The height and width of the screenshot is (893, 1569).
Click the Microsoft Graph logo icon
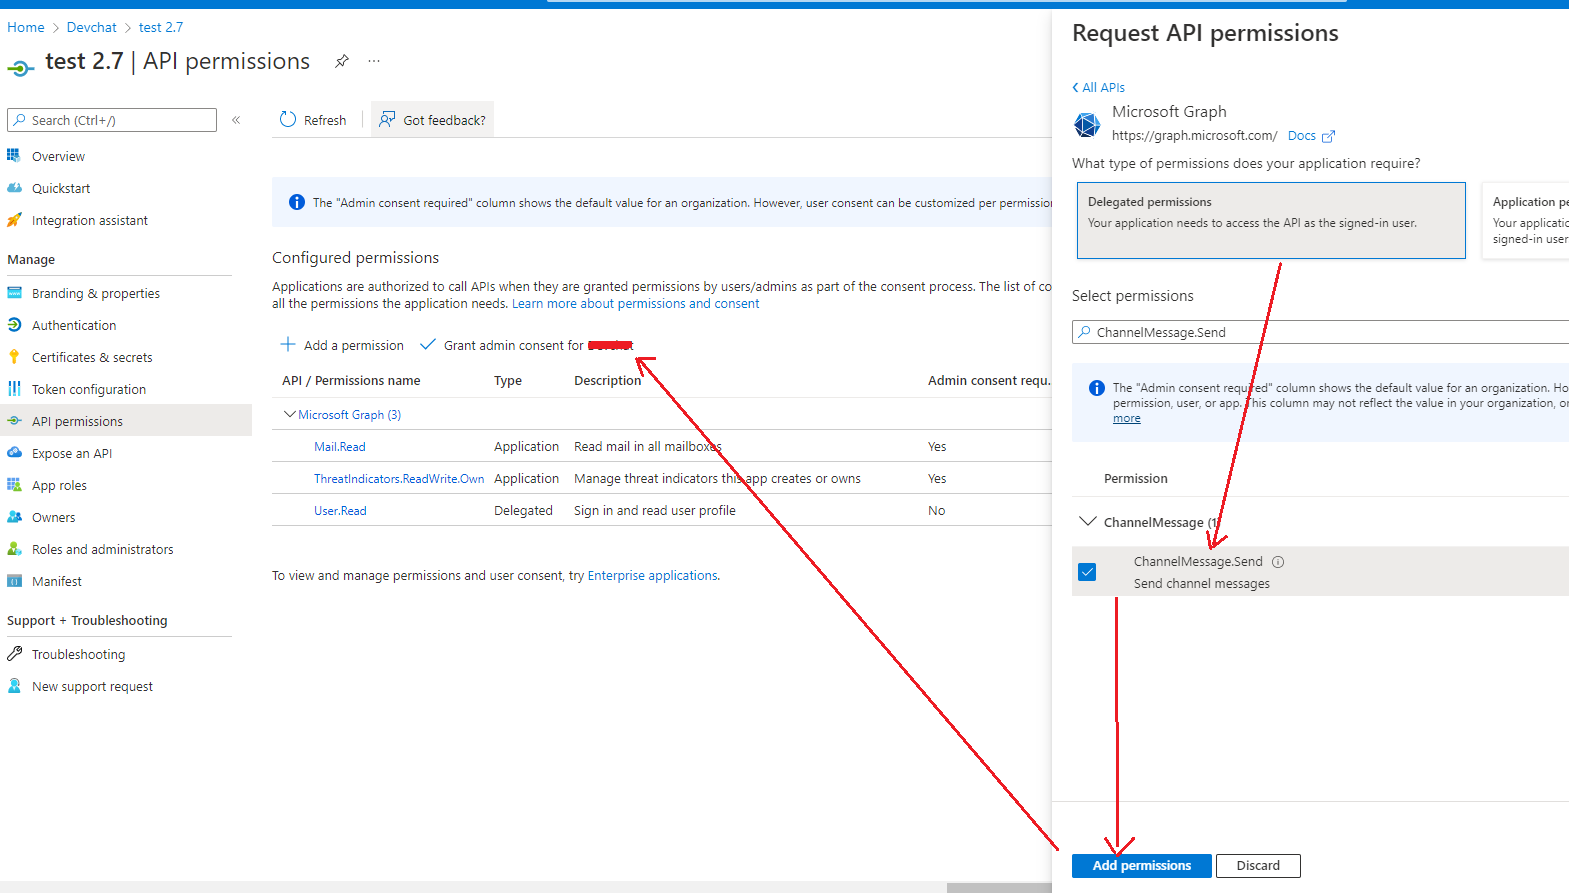pyautogui.click(x=1087, y=124)
